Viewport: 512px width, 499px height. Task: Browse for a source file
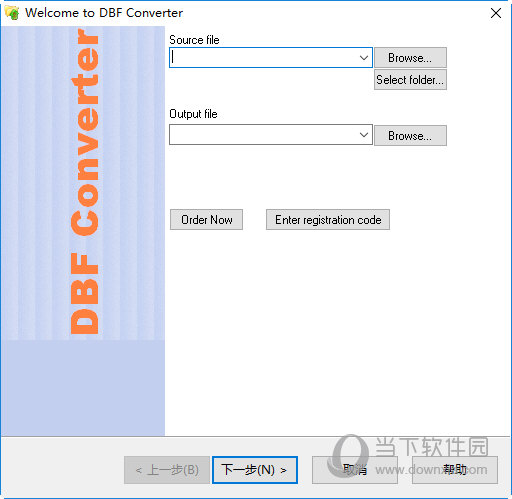click(x=410, y=58)
